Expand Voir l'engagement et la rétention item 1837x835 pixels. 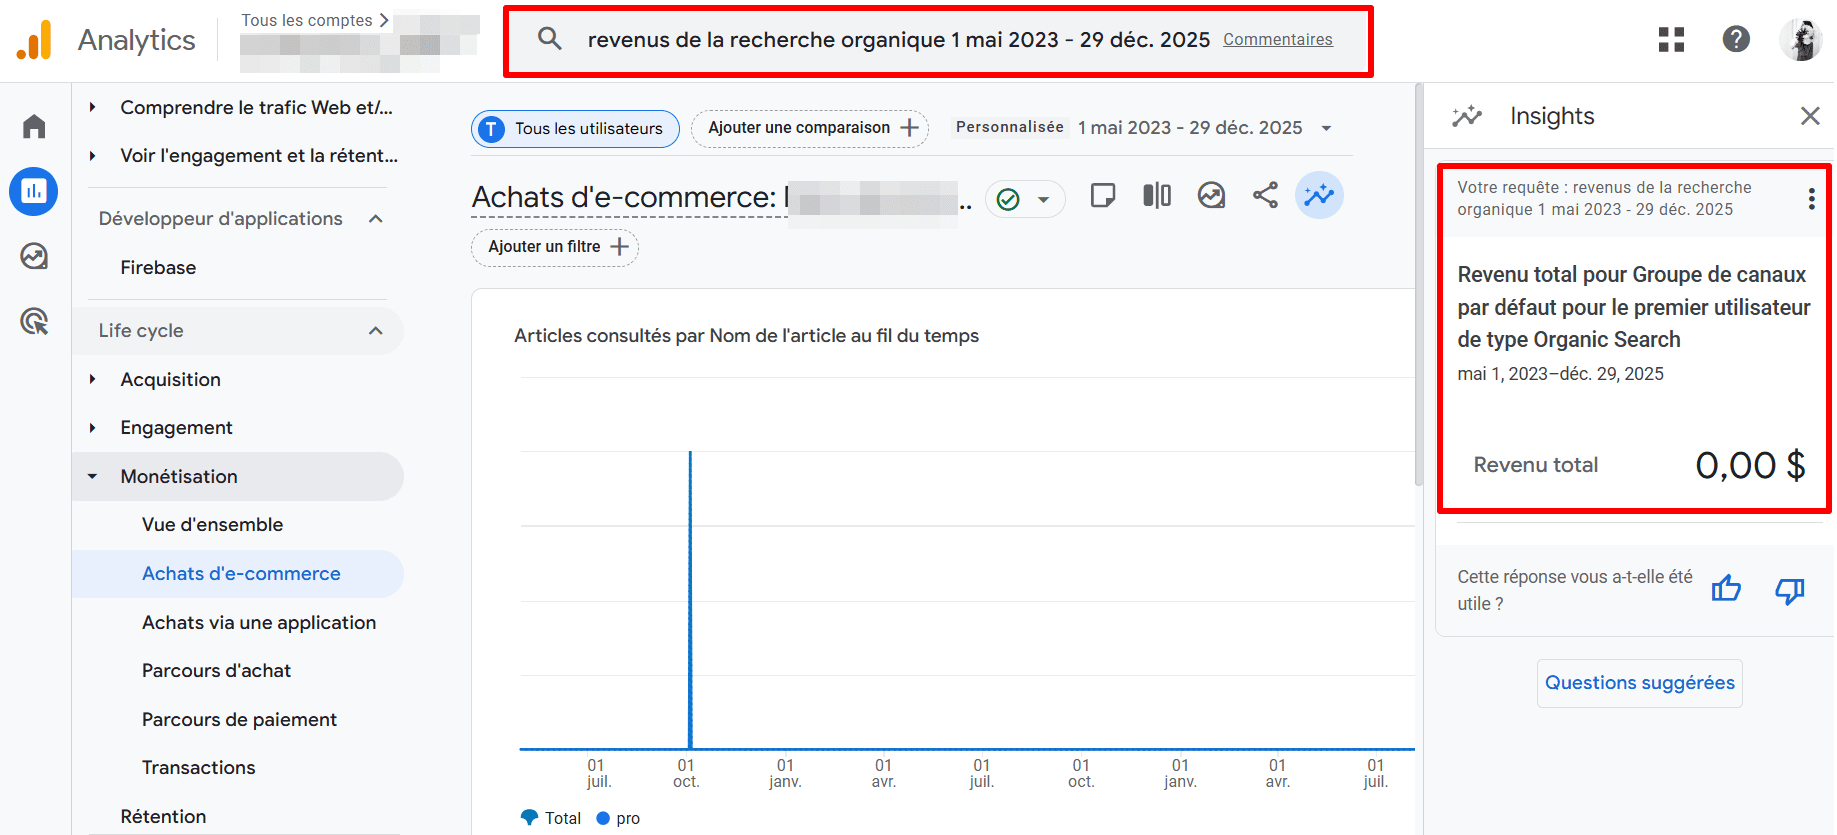(92, 155)
